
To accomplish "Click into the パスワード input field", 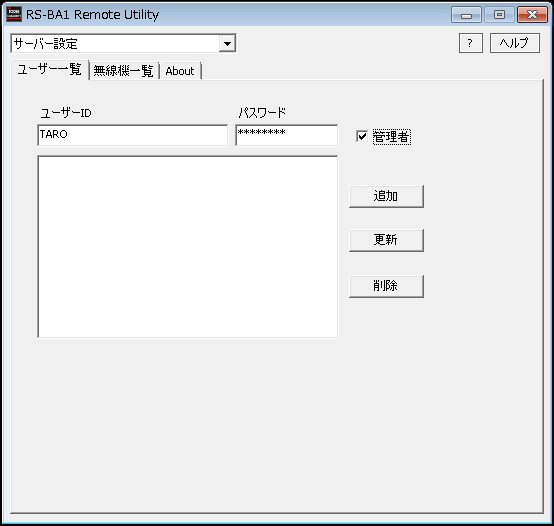I will pyautogui.click(x=287, y=135).
